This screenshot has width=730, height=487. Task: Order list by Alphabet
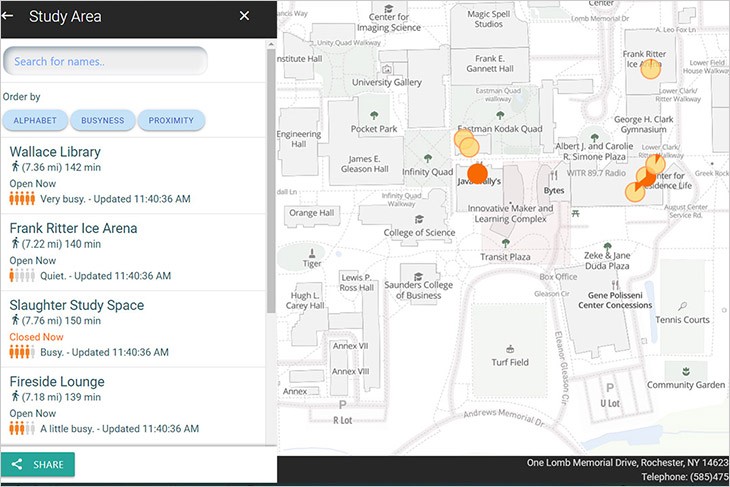tap(35, 121)
